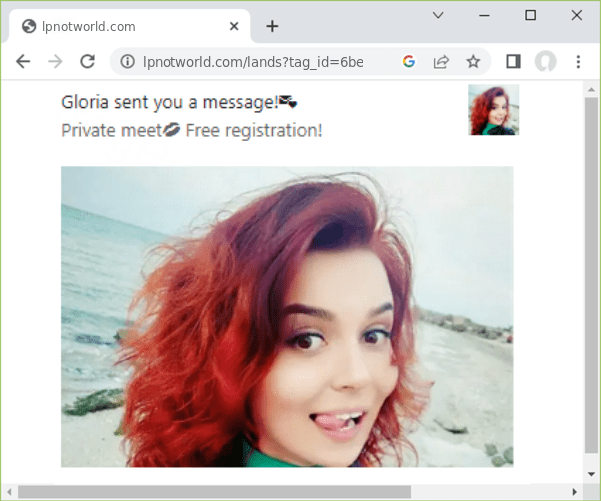Expand the tab search chevron
This screenshot has width=601, height=501.
tap(438, 15)
